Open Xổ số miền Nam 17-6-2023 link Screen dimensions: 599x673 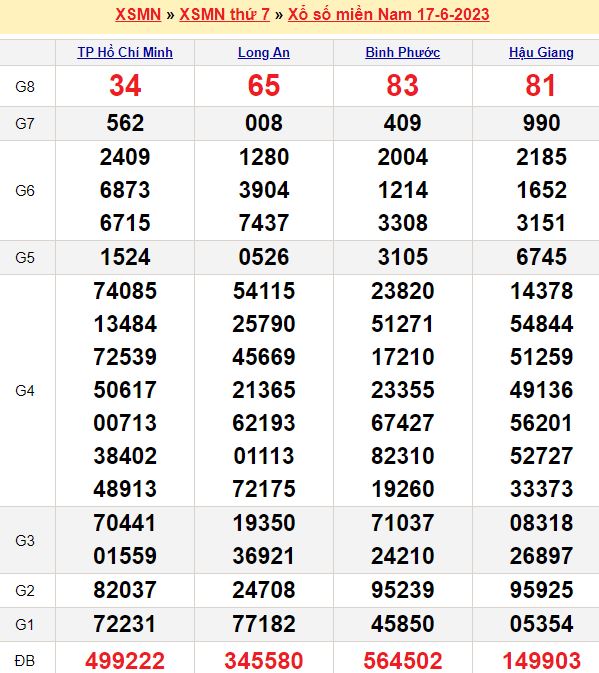pyautogui.click(x=388, y=15)
